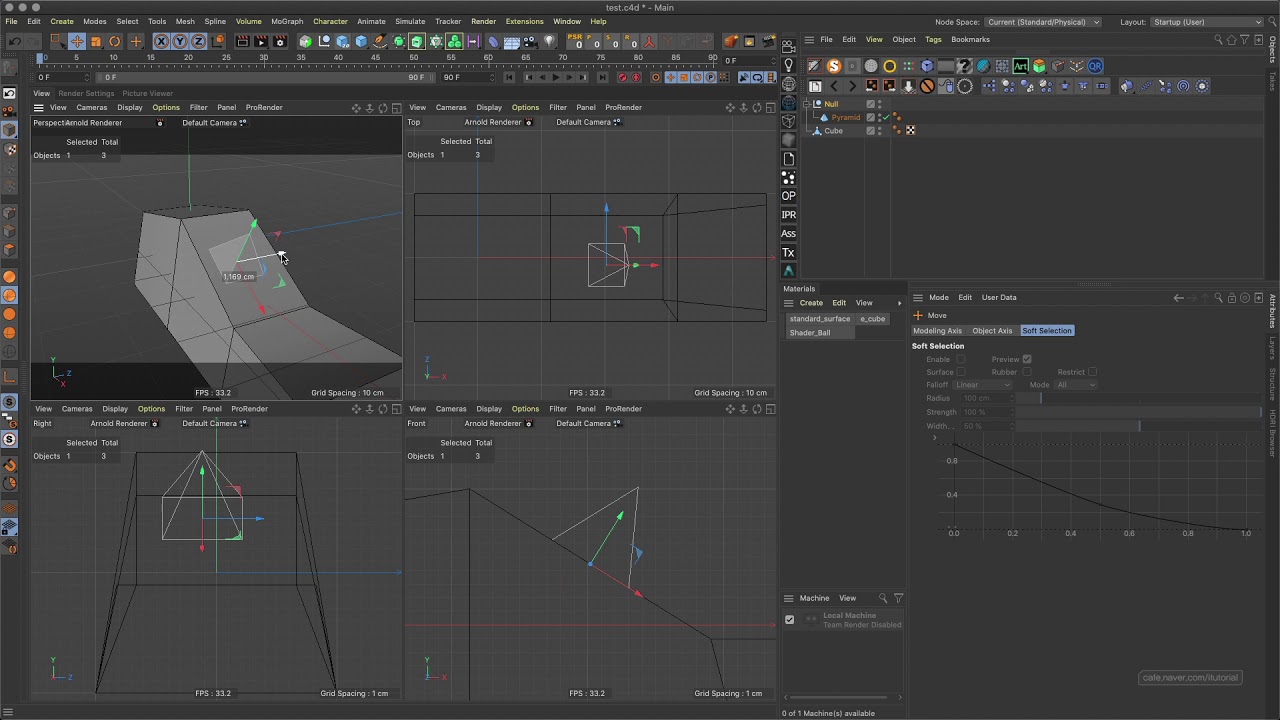Open the Object Axis tab
This screenshot has height=720, width=1280.
992,331
